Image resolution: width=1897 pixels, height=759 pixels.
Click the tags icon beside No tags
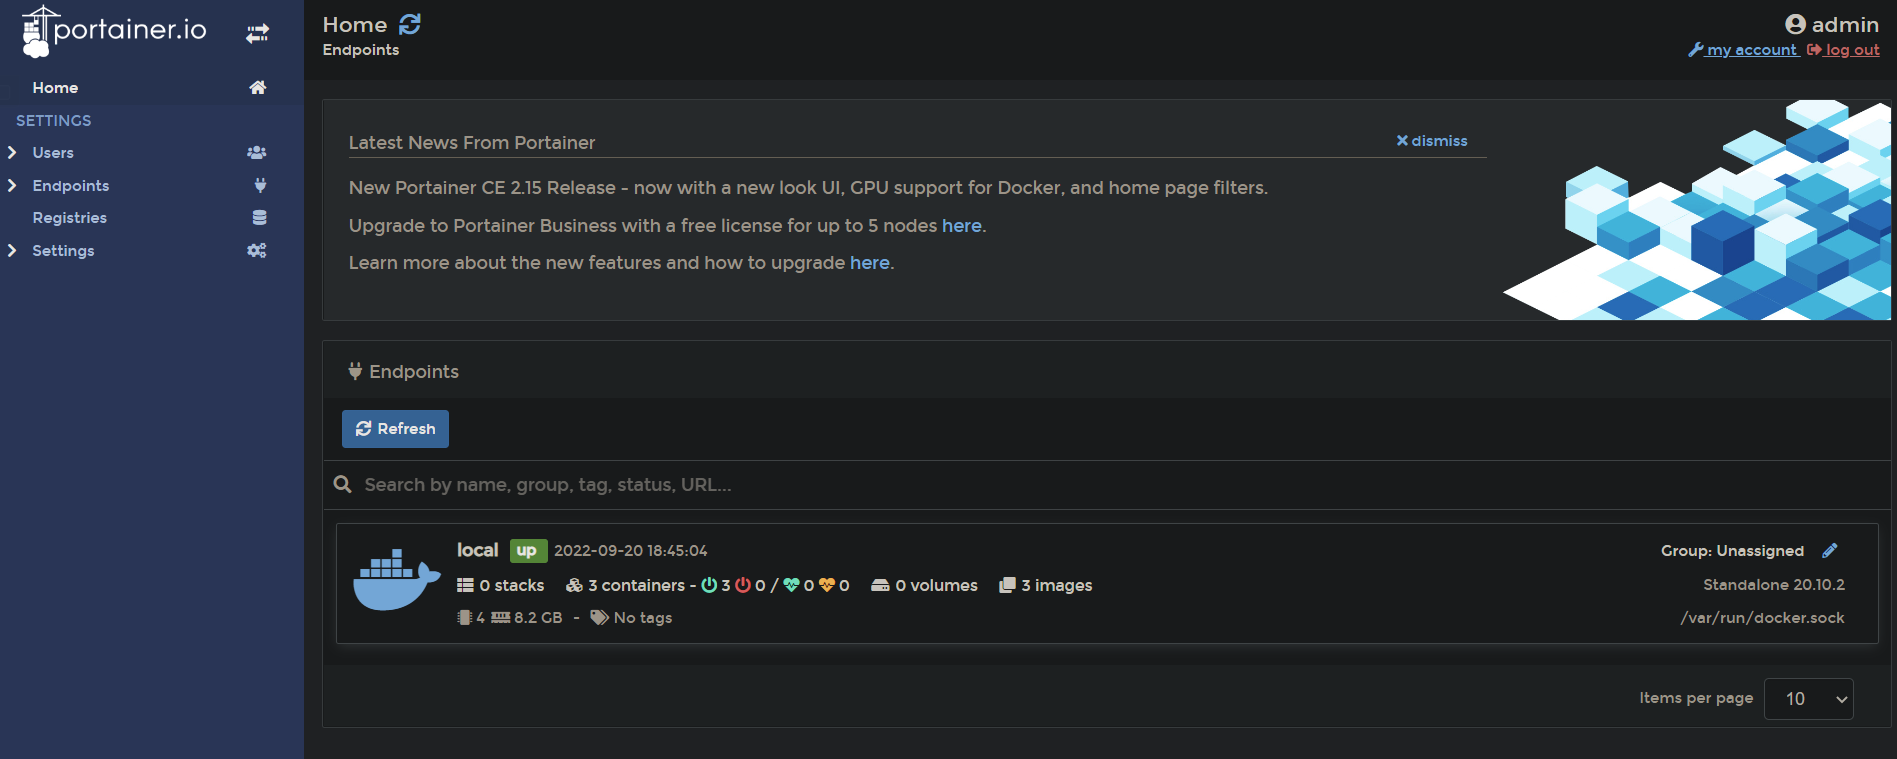coord(599,617)
